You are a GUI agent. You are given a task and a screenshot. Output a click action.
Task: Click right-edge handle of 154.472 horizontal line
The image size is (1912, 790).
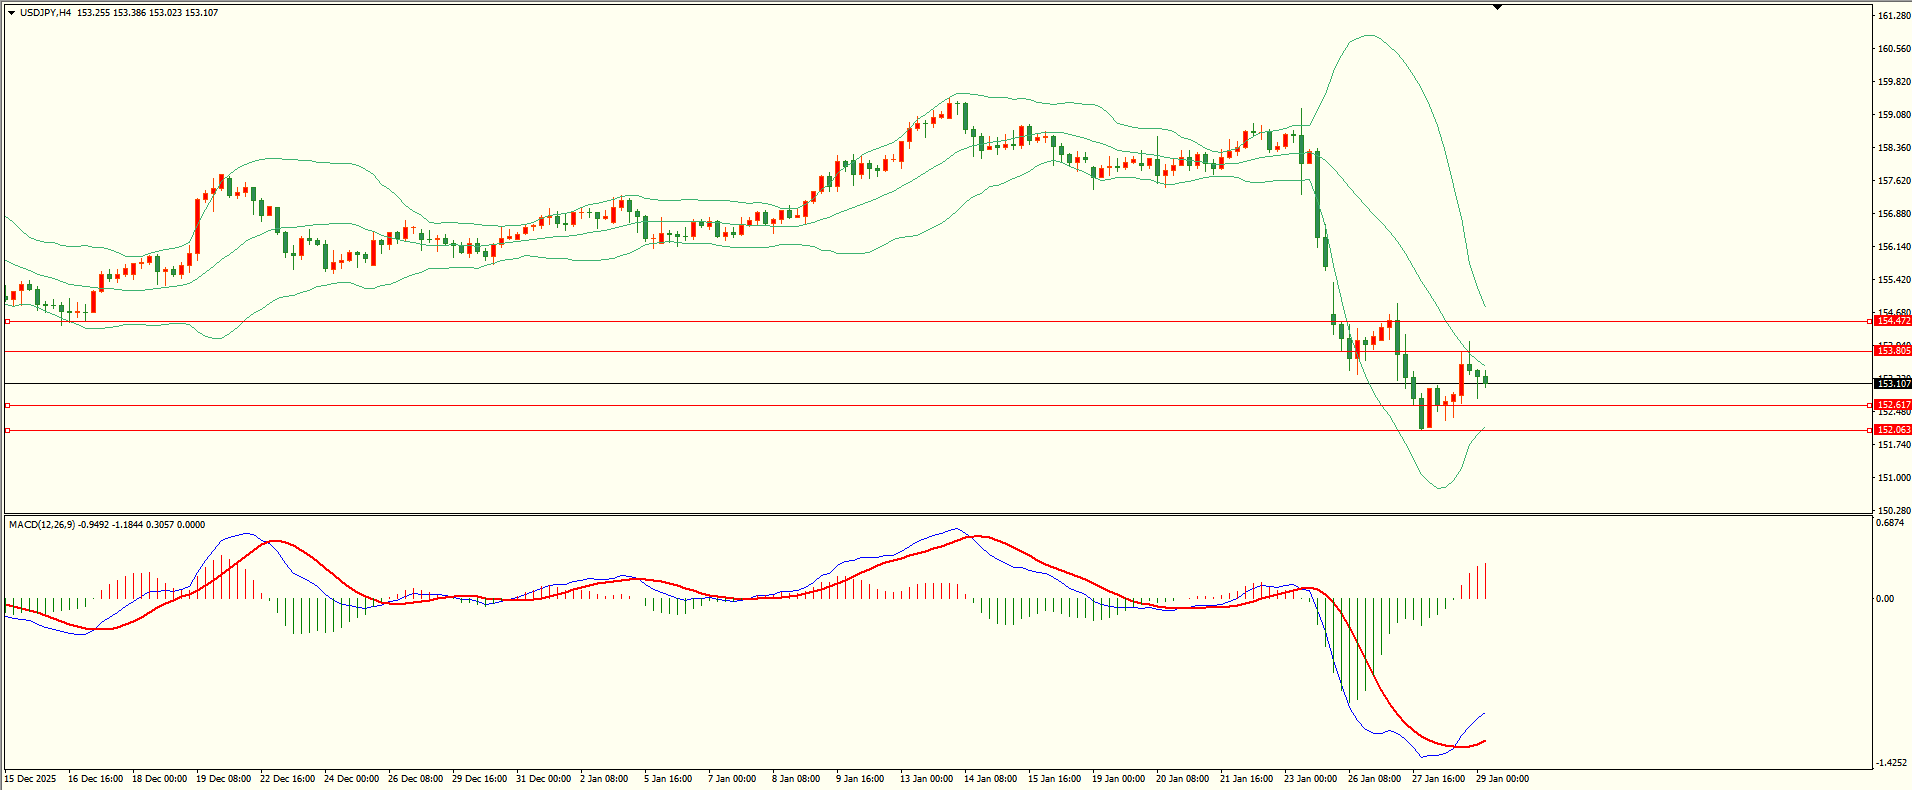1870,322
